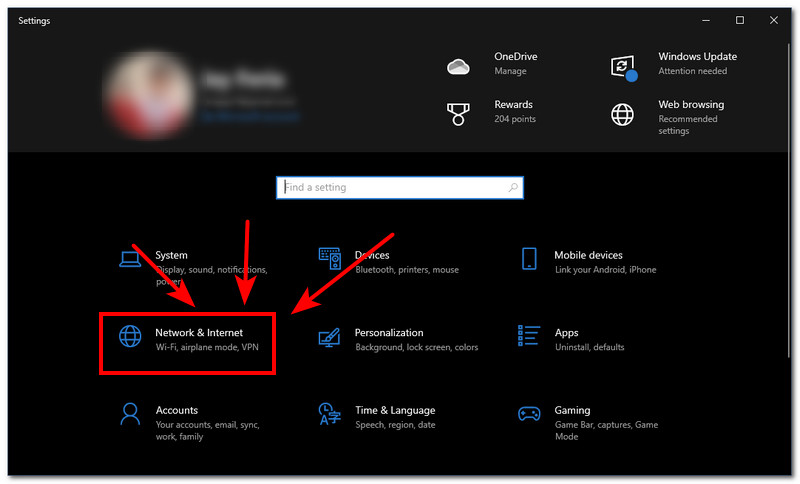Click the Manage text under OneDrive

pos(510,72)
